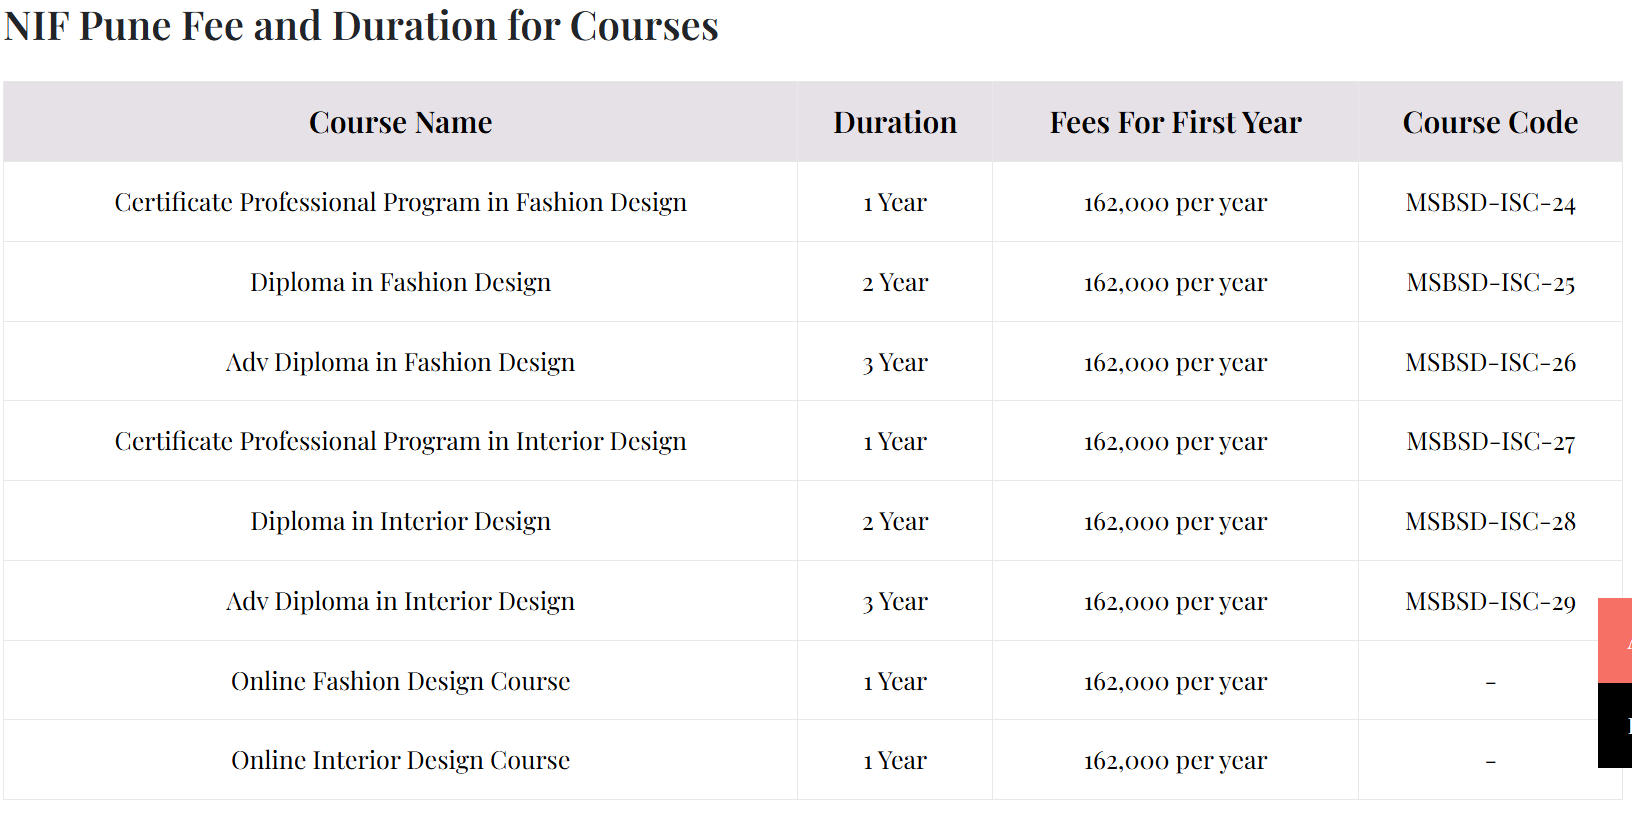Click the Course Code column header
The height and width of the screenshot is (814, 1632).
(x=1490, y=122)
